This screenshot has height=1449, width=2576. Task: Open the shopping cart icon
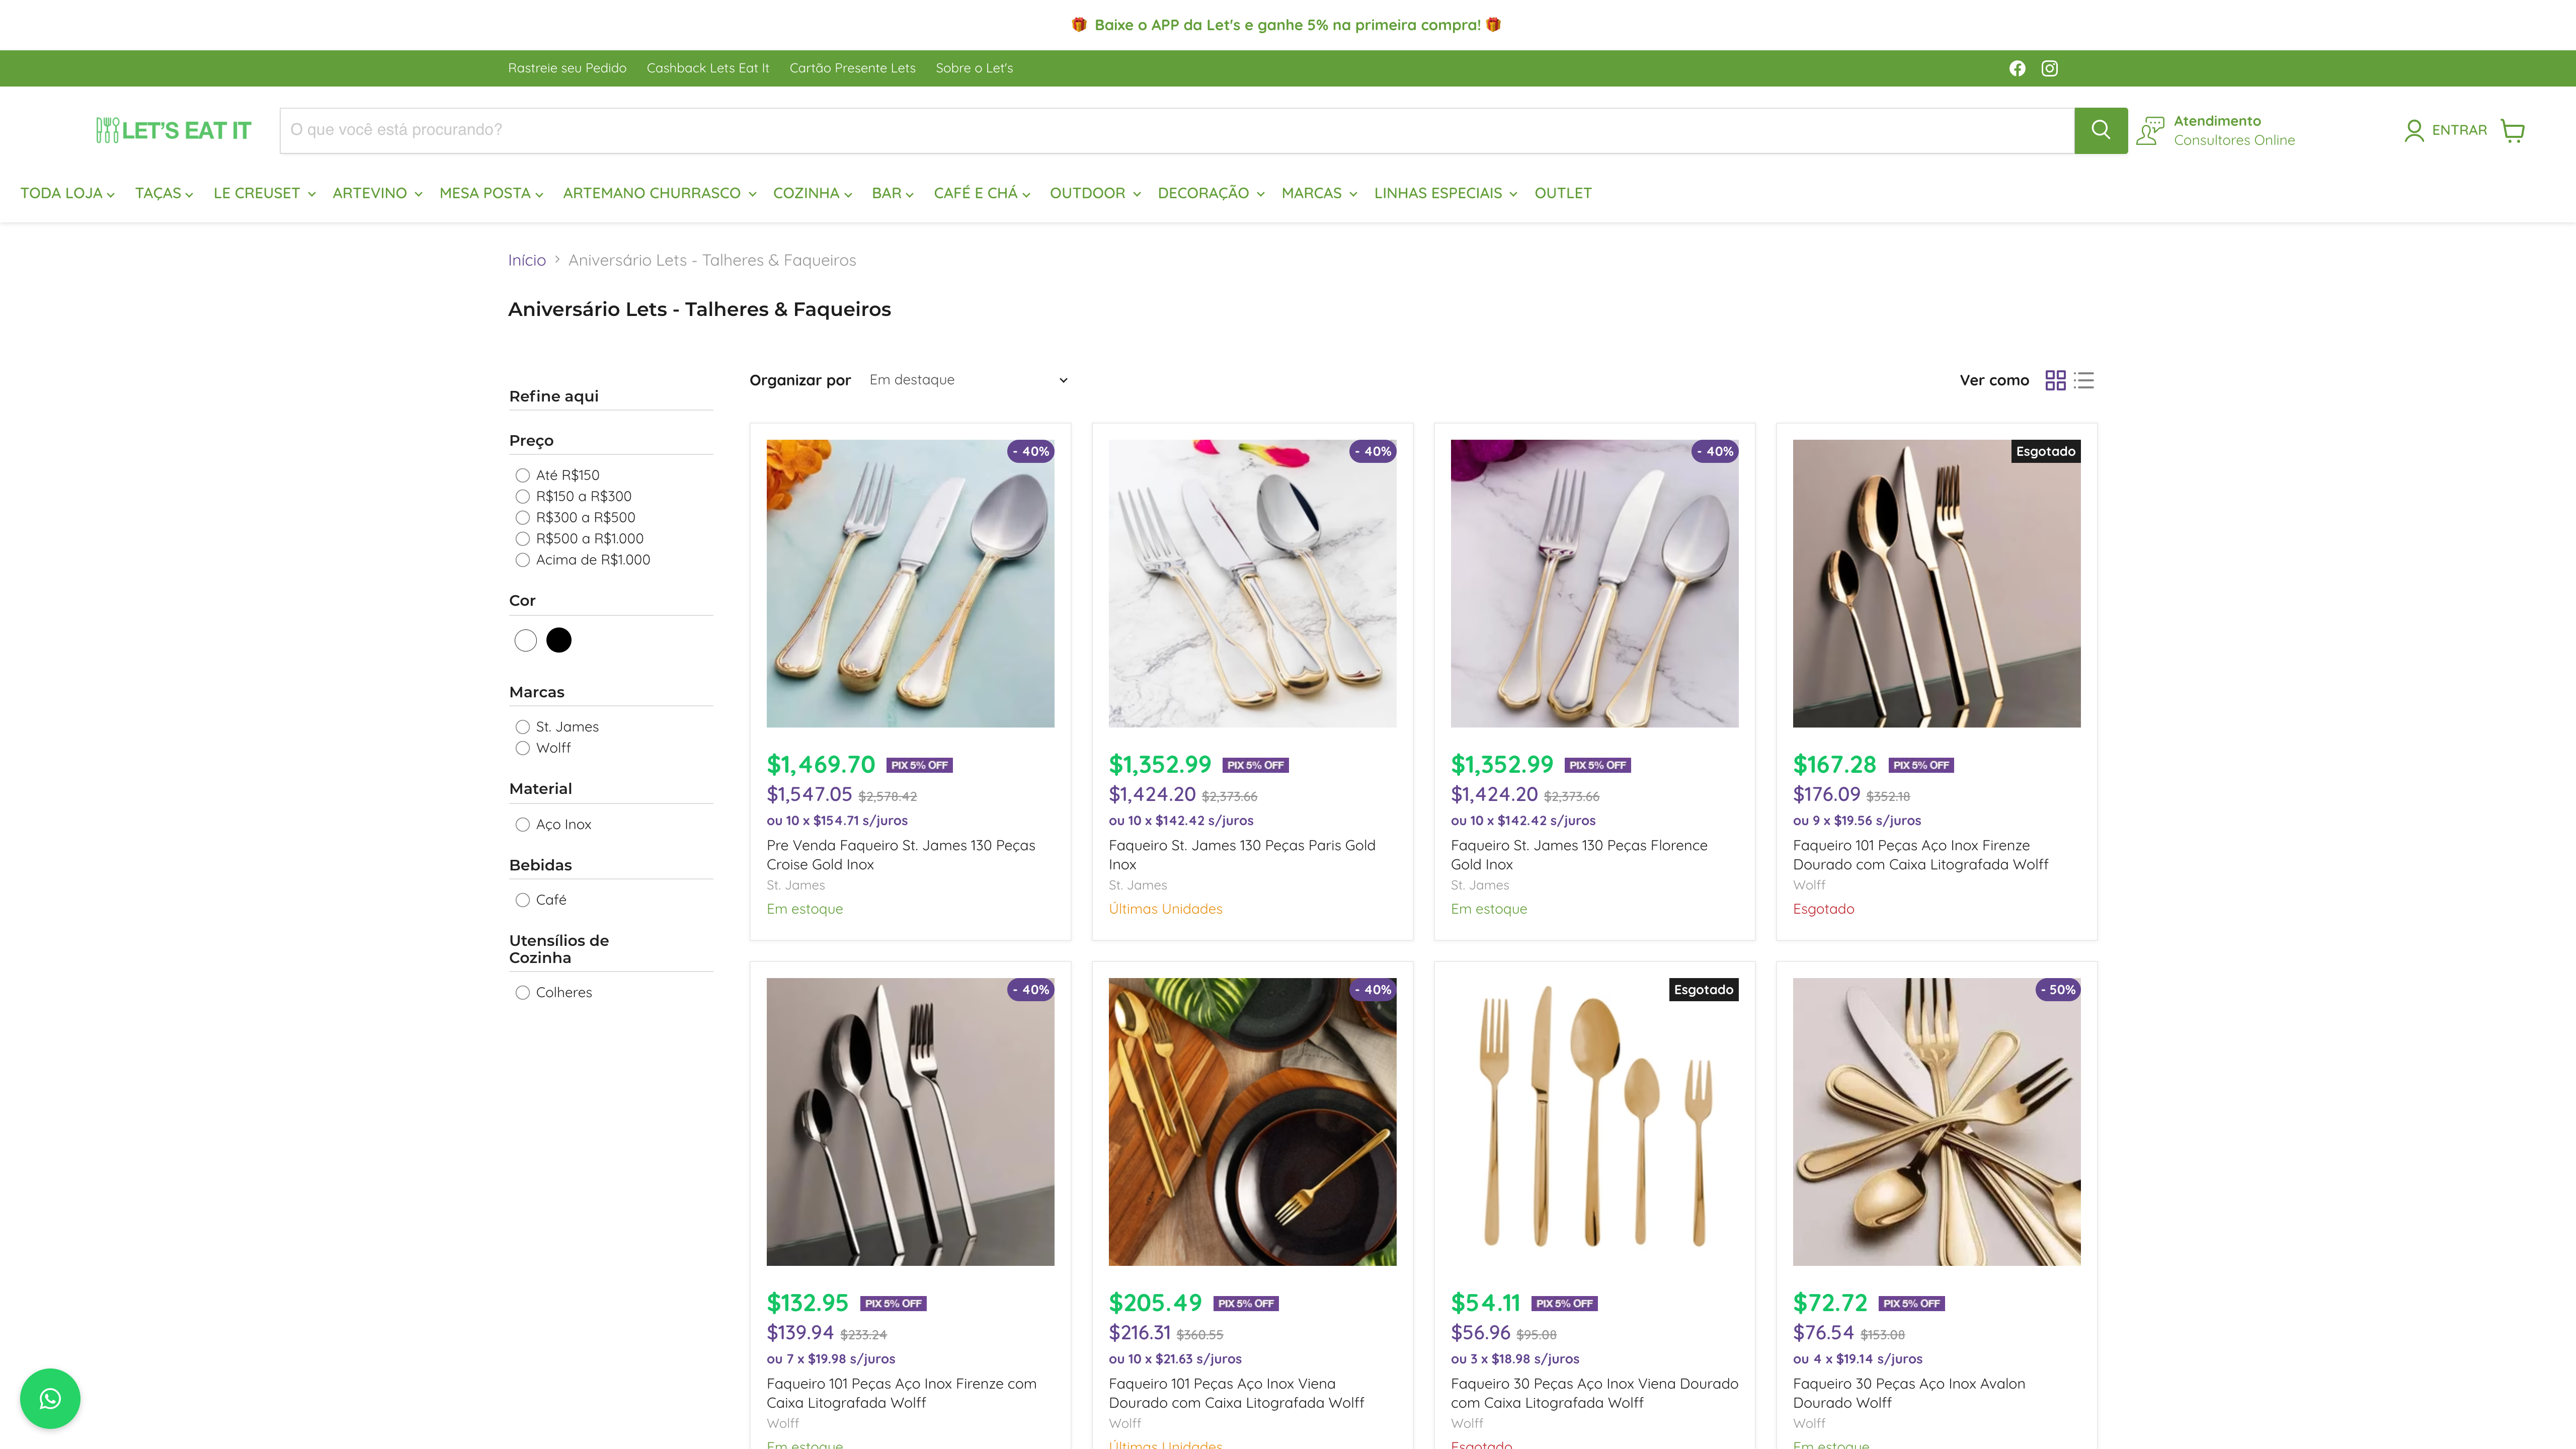[2512, 130]
